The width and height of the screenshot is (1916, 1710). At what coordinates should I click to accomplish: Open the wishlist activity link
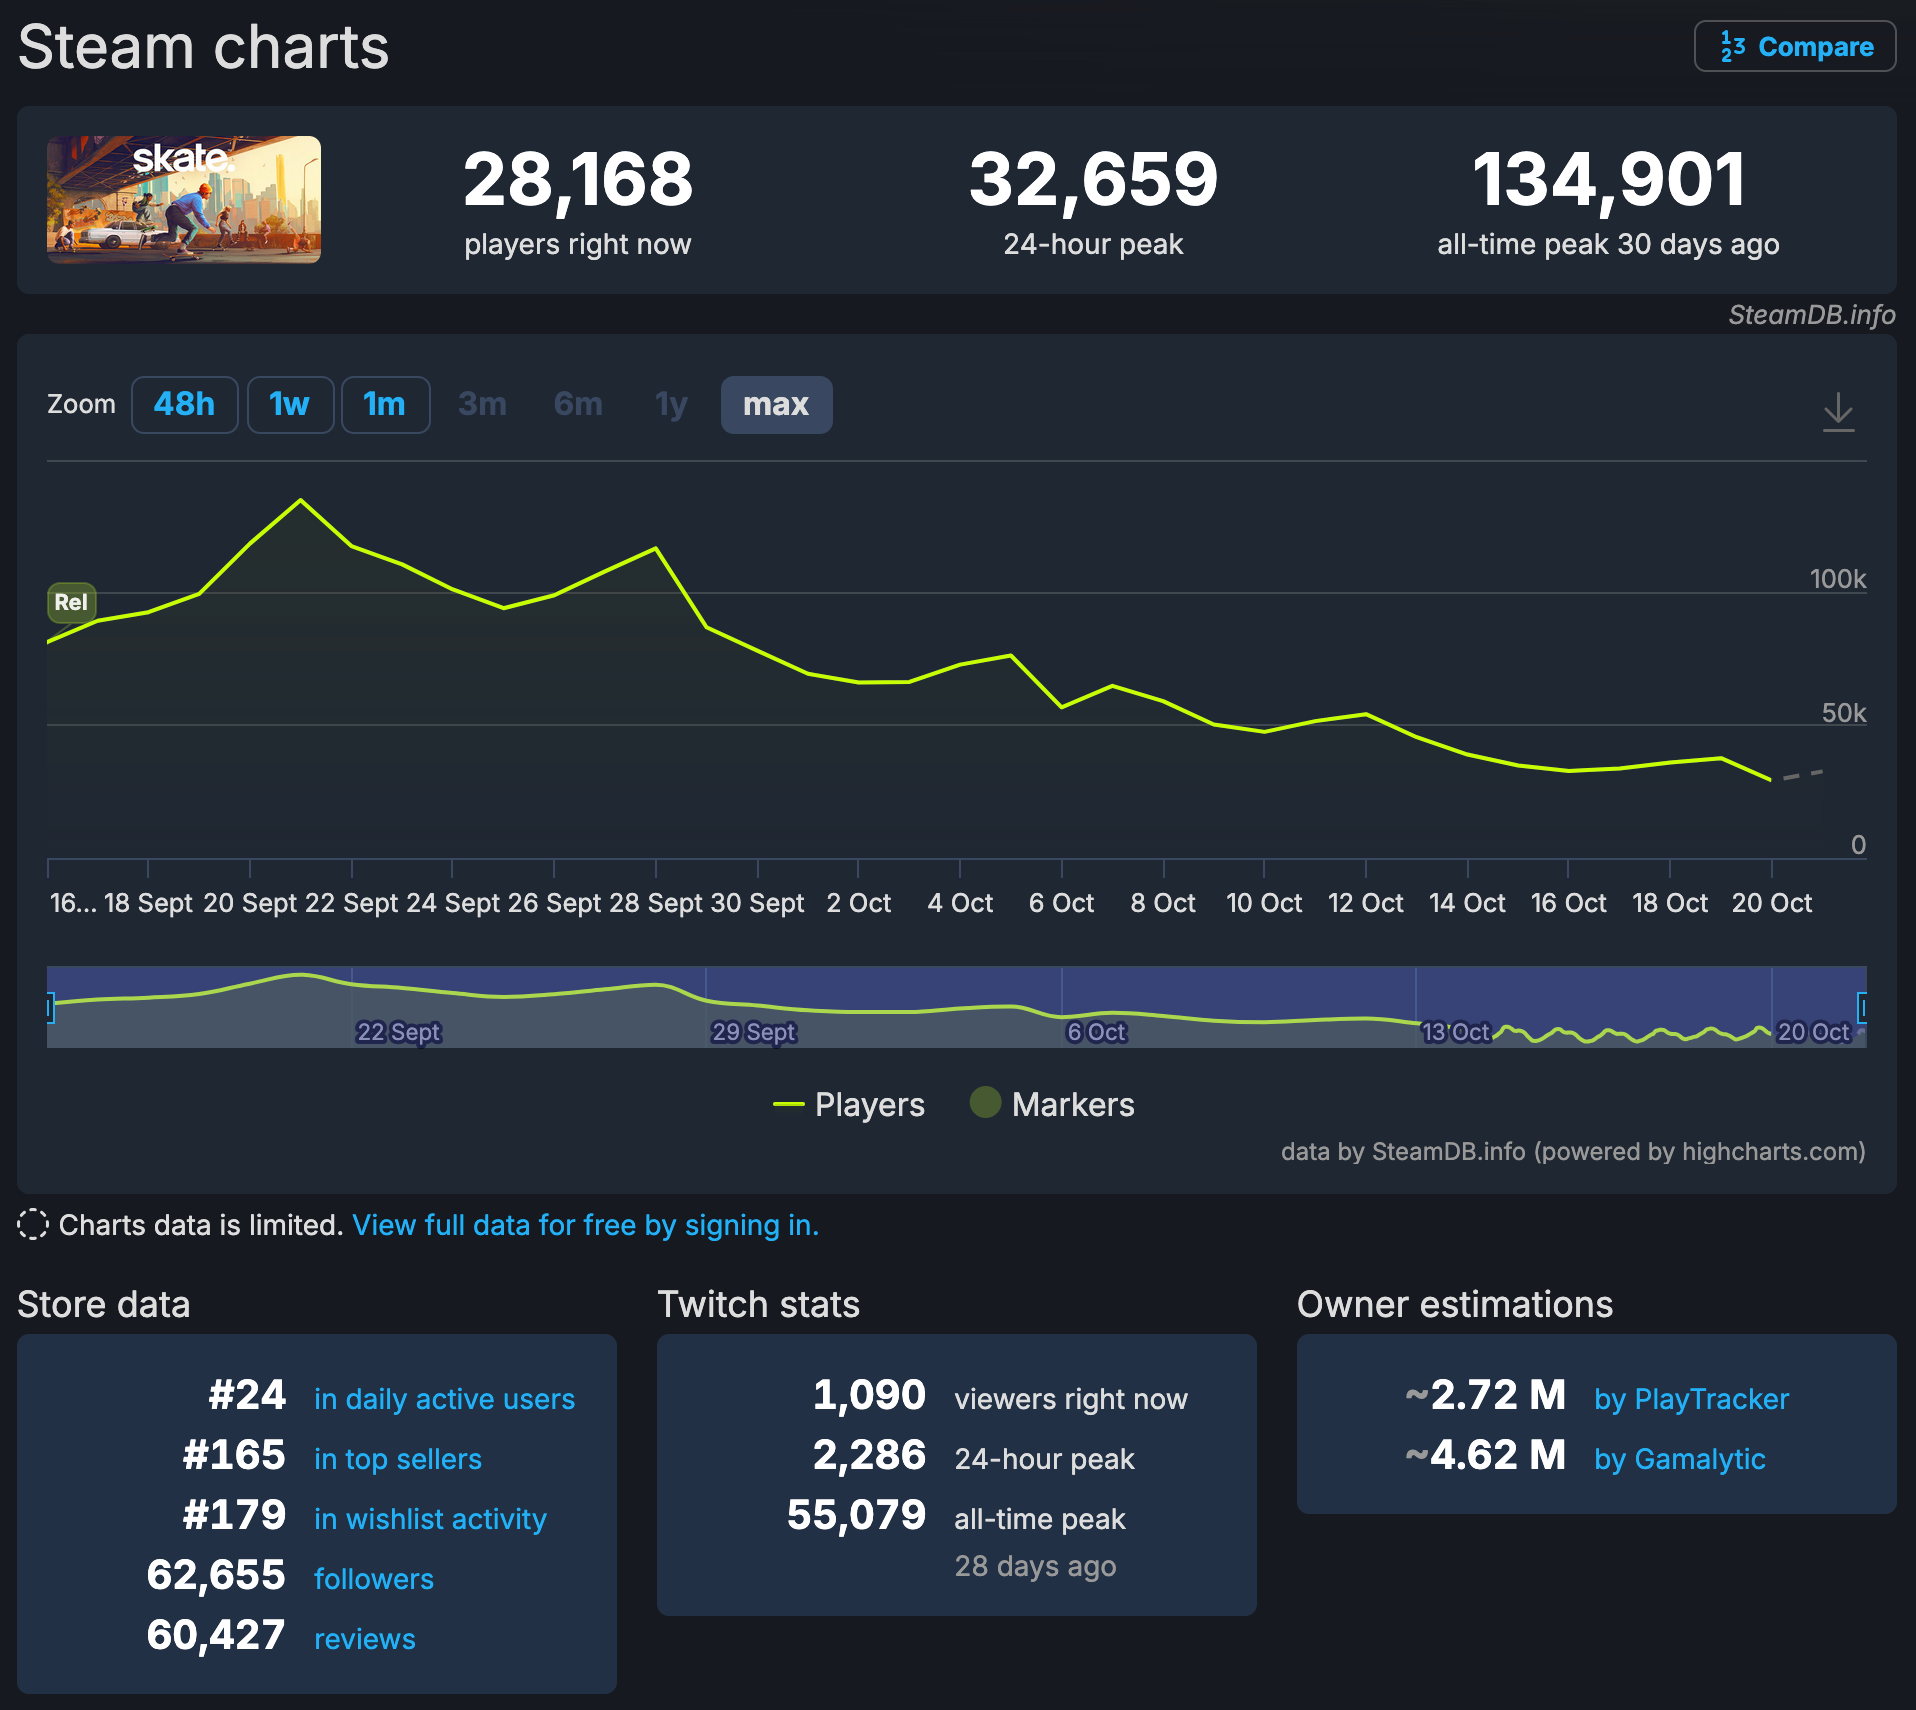pos(430,1518)
